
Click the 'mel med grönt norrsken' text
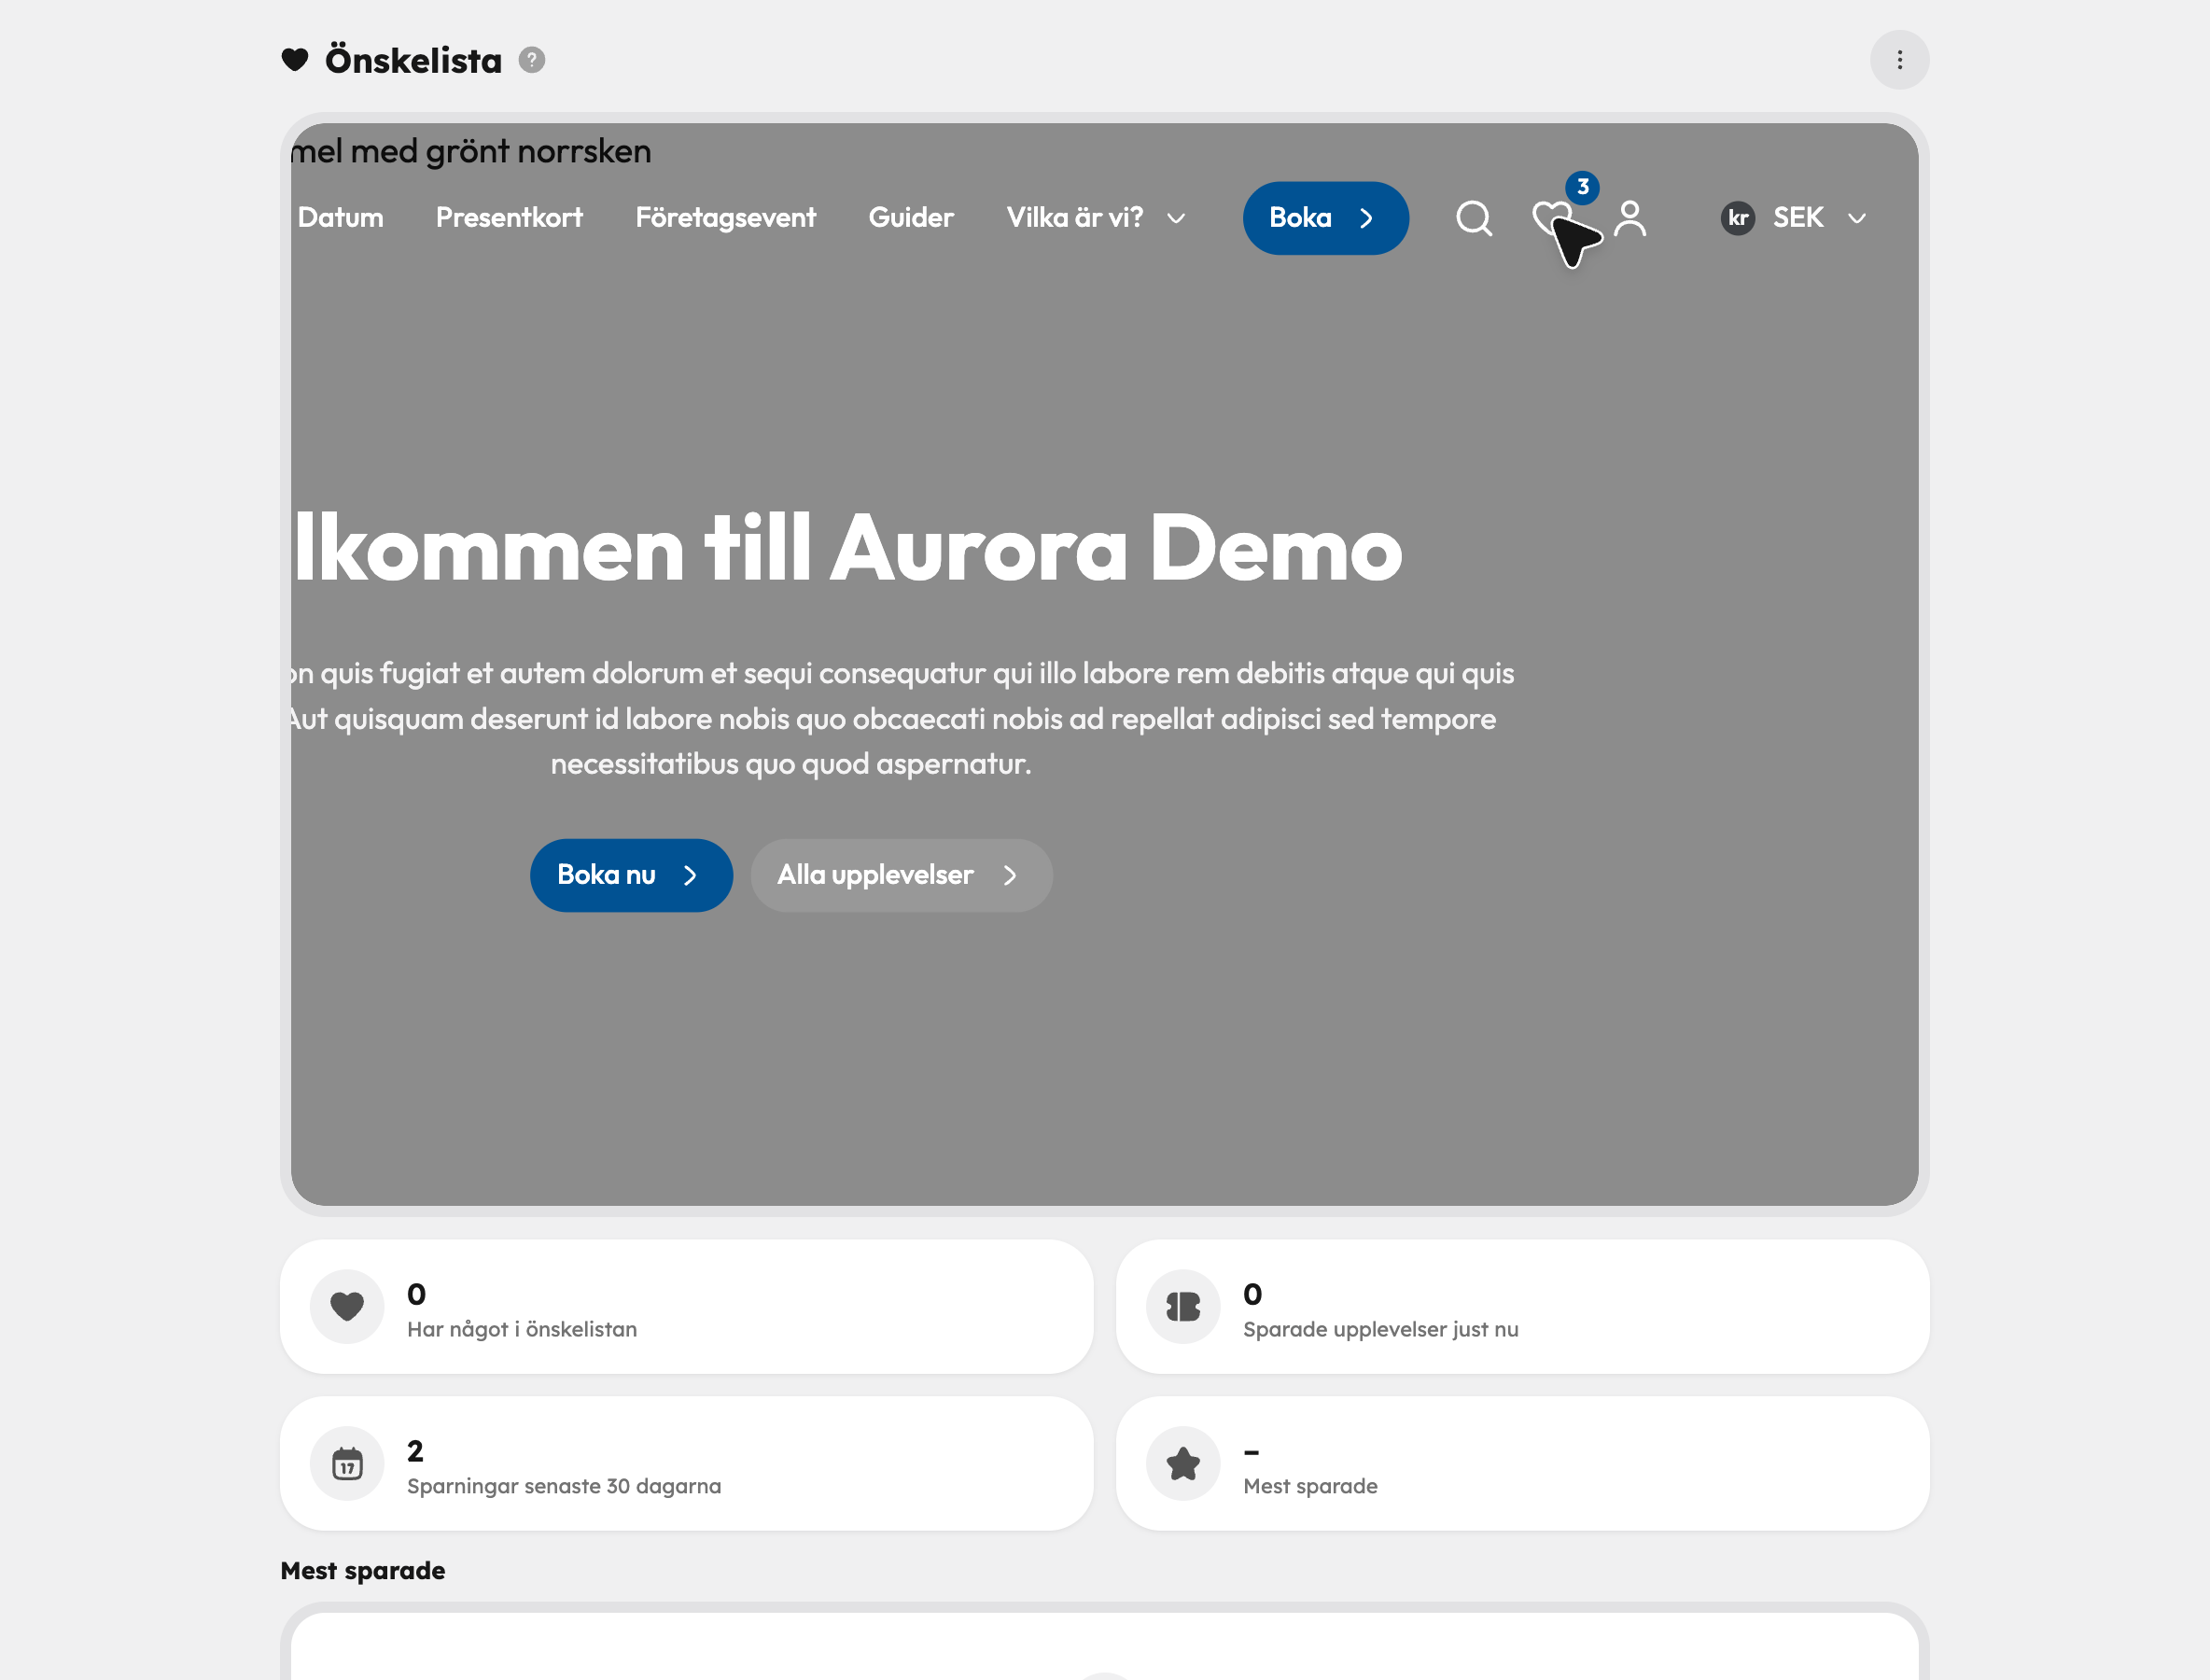[471, 151]
